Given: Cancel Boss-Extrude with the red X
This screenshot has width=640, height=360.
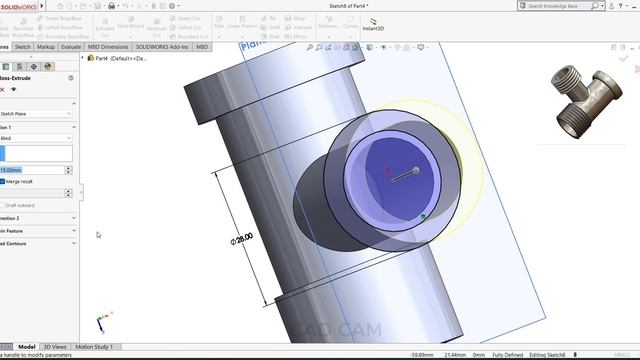Looking at the screenshot, I should pyautogui.click(x=2, y=89).
